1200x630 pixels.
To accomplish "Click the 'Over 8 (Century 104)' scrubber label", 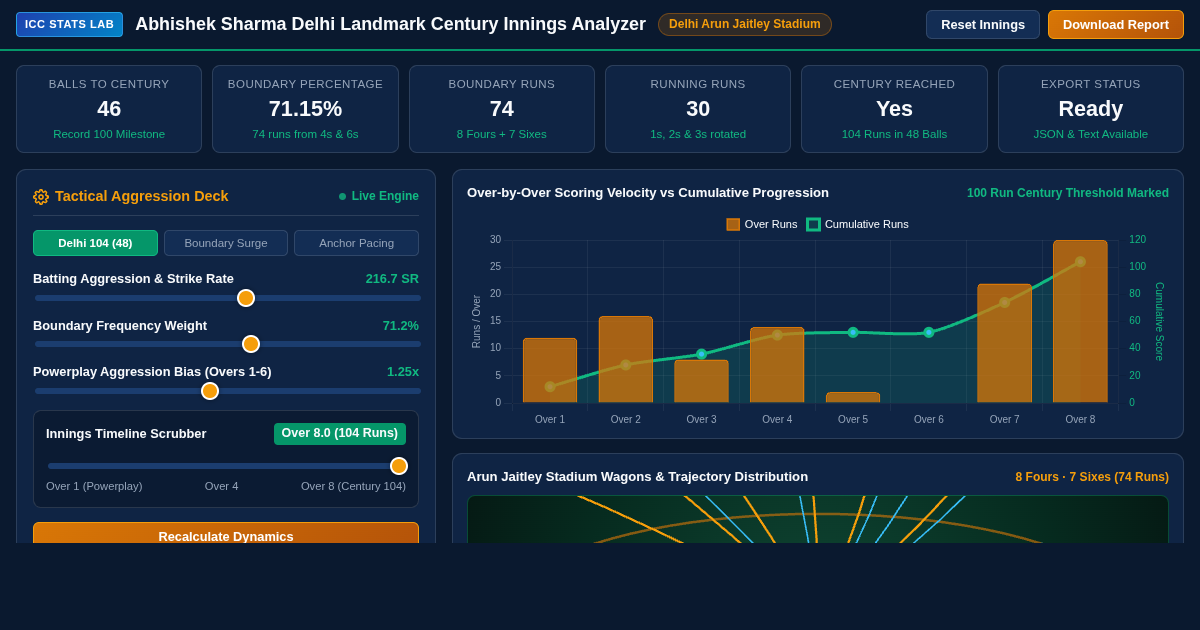I will pos(353,486).
